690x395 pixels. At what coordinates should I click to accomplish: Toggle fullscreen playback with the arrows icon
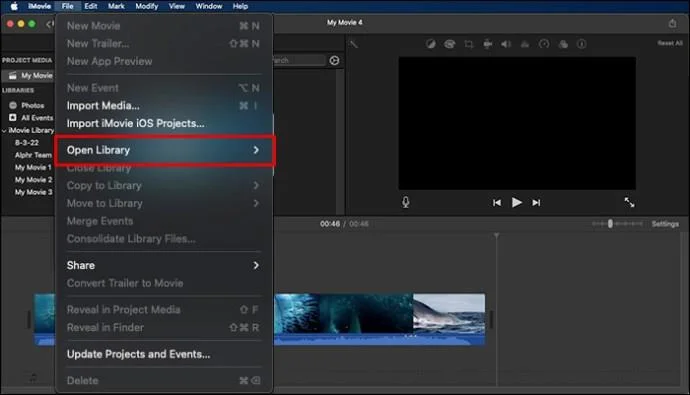pos(629,202)
